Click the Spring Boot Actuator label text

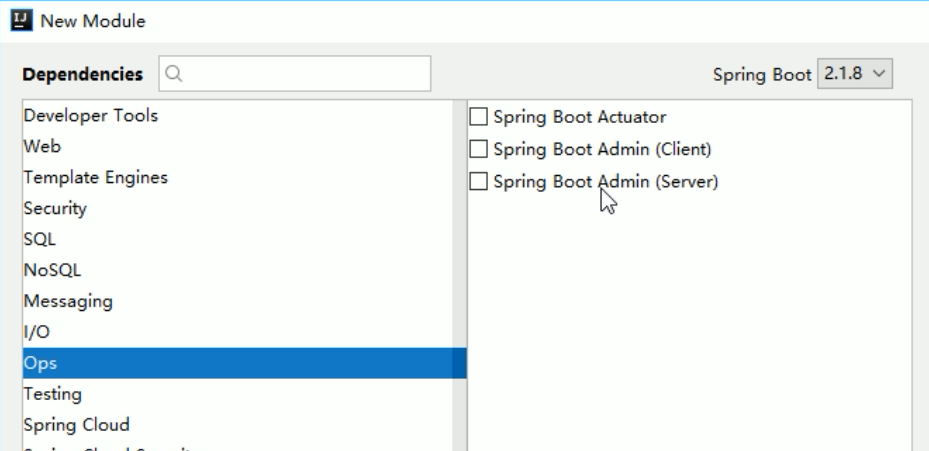click(579, 117)
